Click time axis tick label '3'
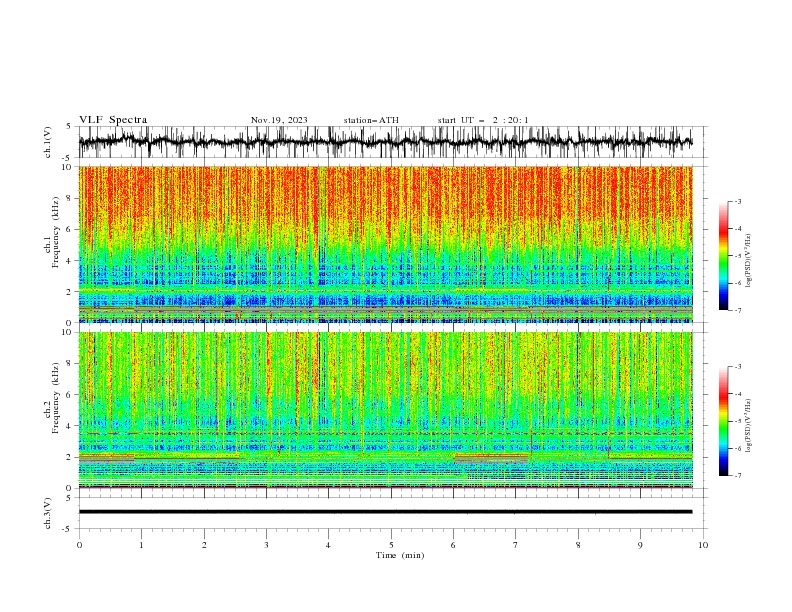792x612 pixels. coord(266,545)
